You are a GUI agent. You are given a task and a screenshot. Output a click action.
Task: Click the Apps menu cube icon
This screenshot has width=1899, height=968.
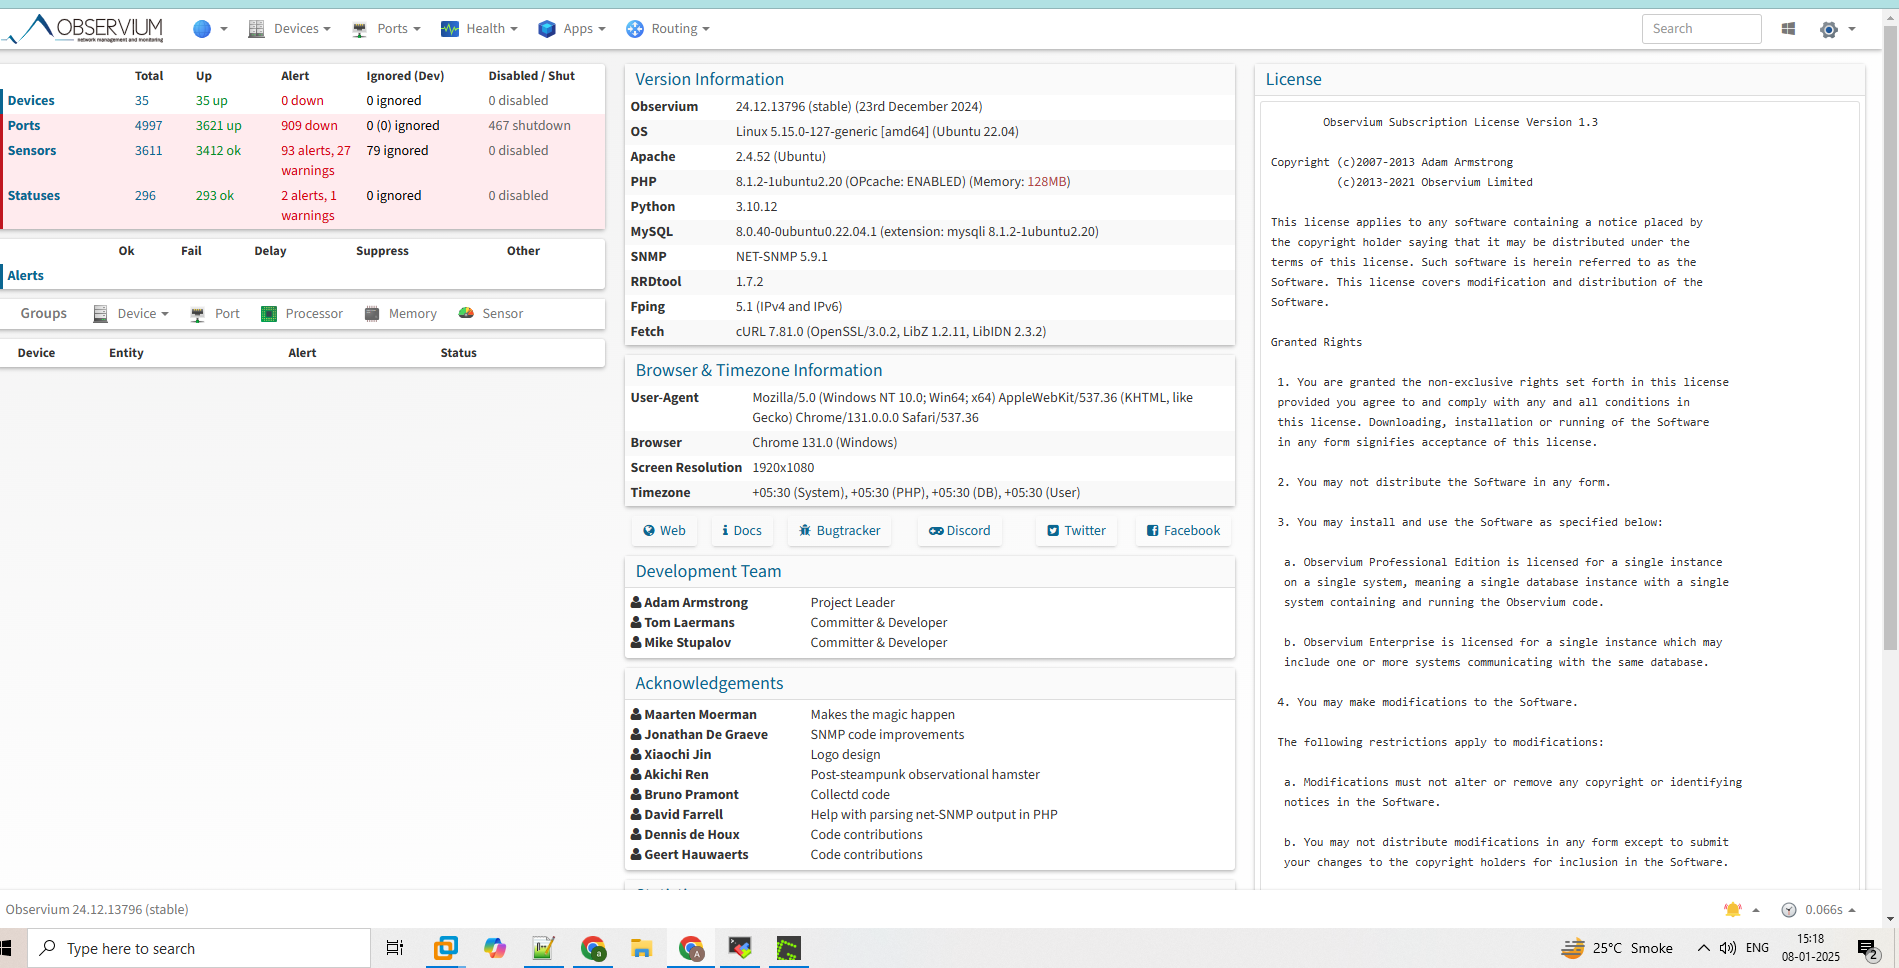(x=547, y=29)
